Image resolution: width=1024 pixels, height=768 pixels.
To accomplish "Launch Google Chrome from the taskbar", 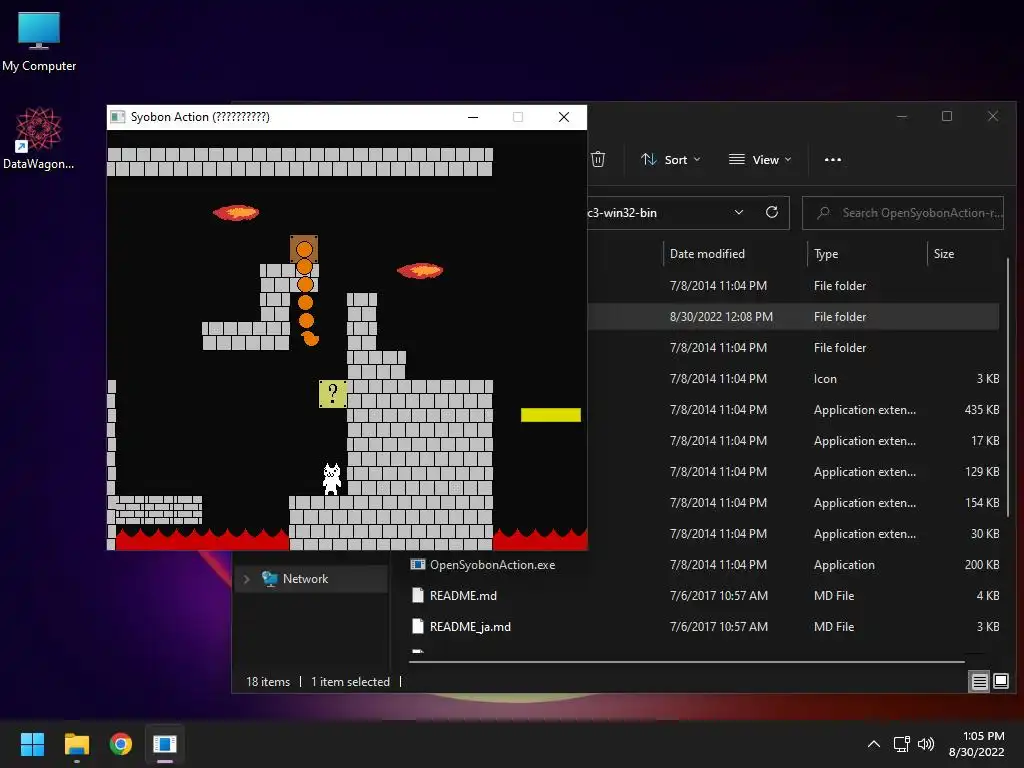I will (x=121, y=744).
